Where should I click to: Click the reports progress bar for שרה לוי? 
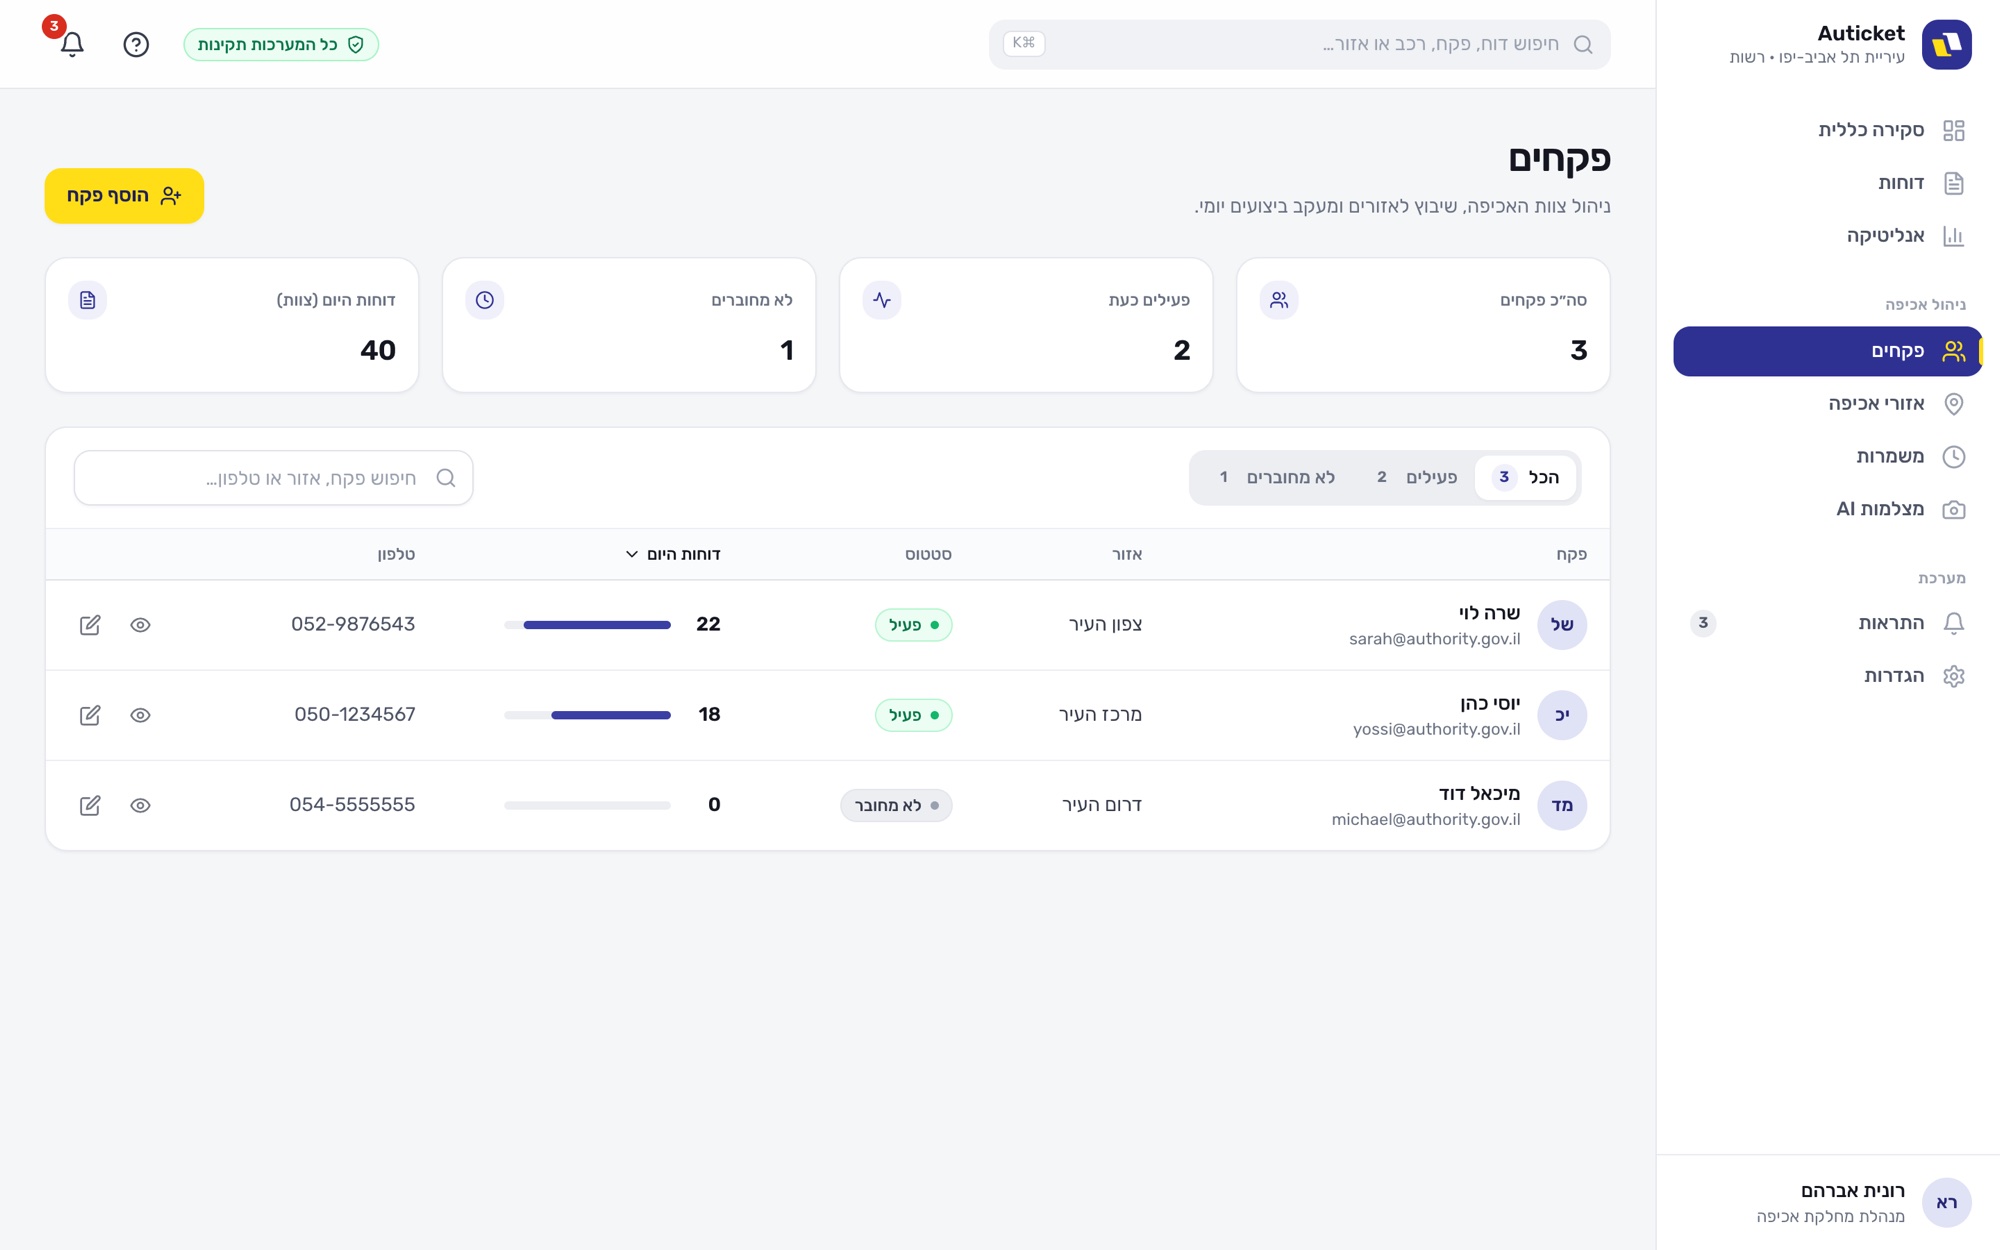[x=587, y=625]
